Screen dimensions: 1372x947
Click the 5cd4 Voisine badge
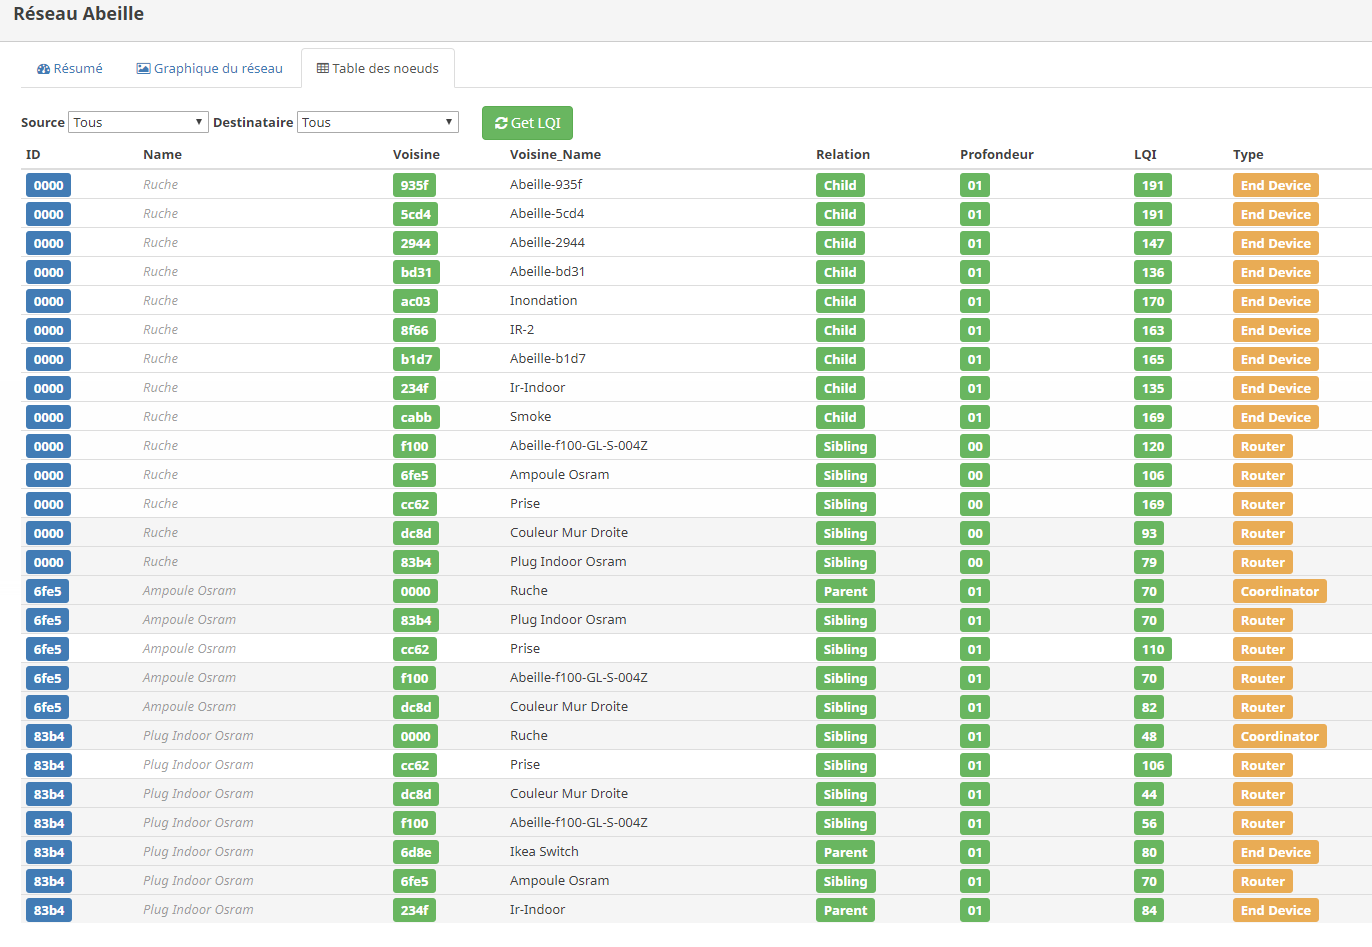[415, 214]
